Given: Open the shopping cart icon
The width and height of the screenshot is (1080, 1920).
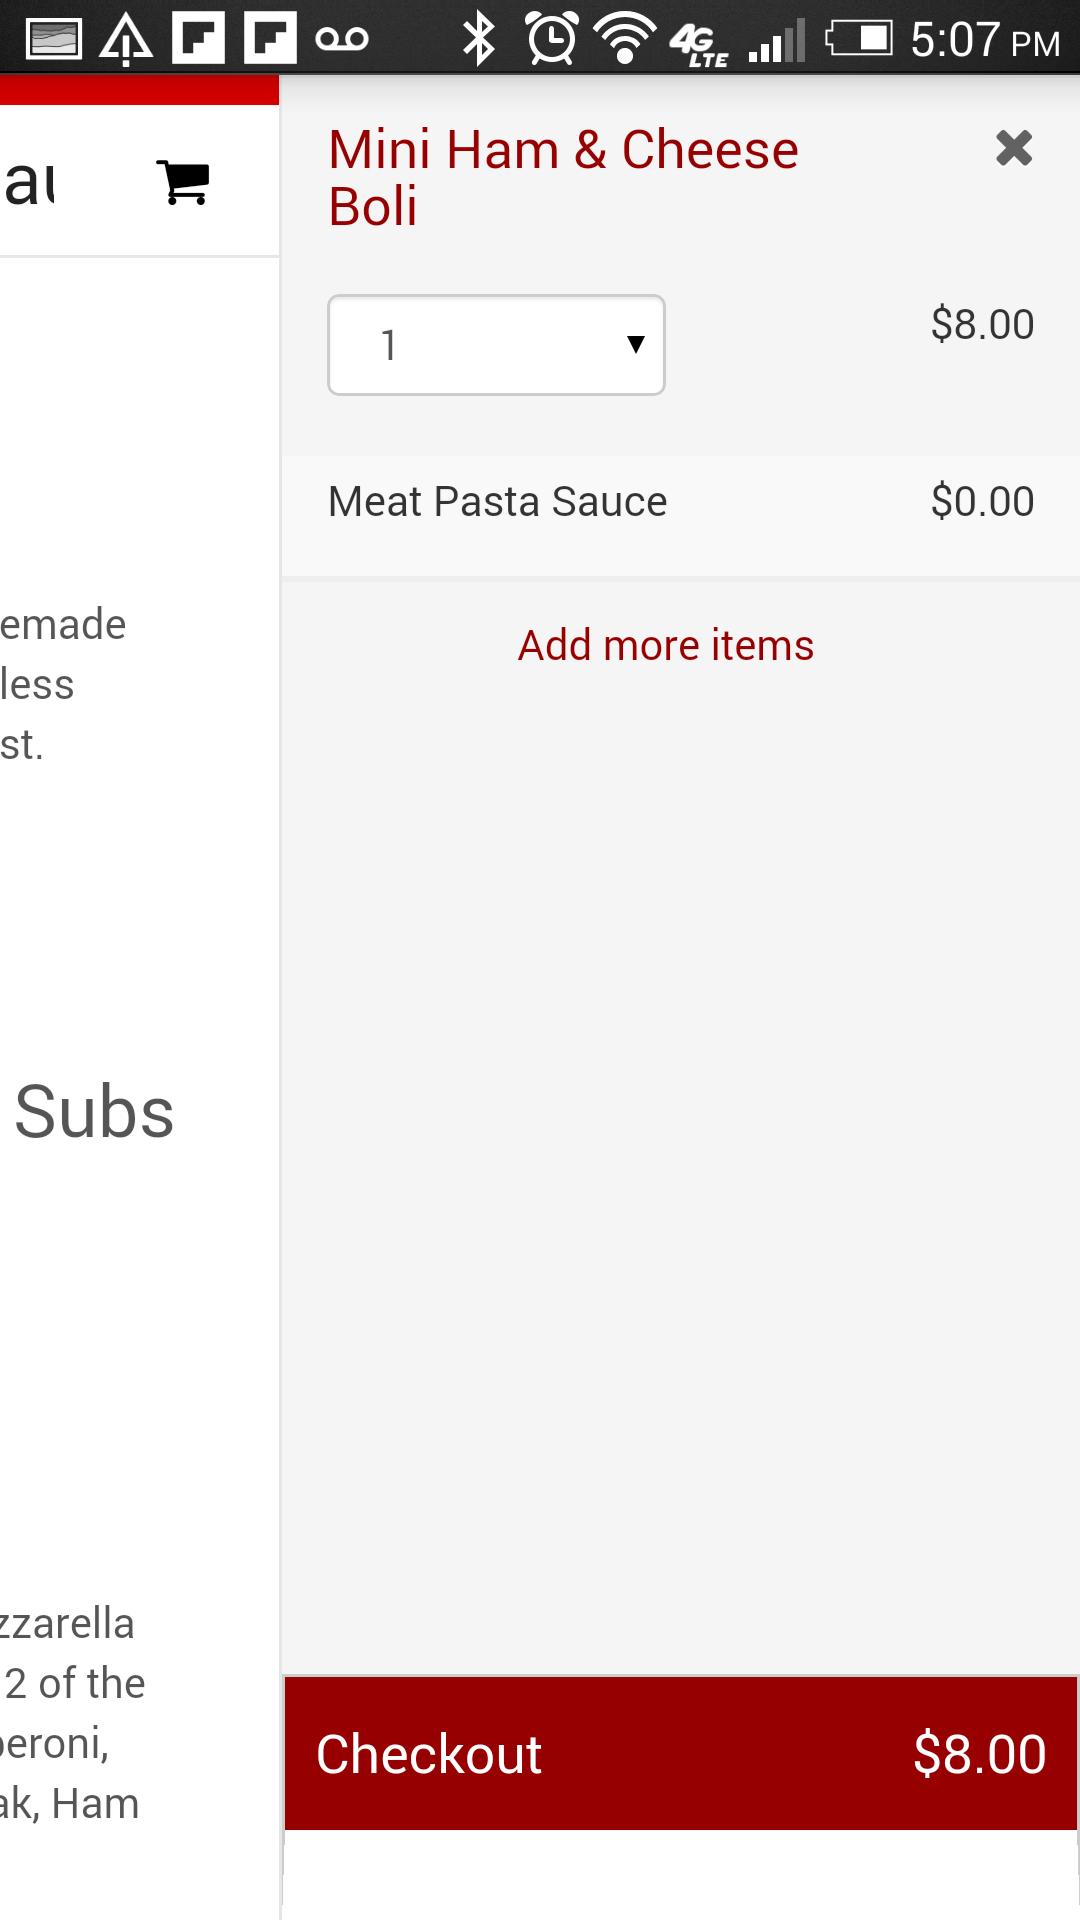Looking at the screenshot, I should (183, 183).
